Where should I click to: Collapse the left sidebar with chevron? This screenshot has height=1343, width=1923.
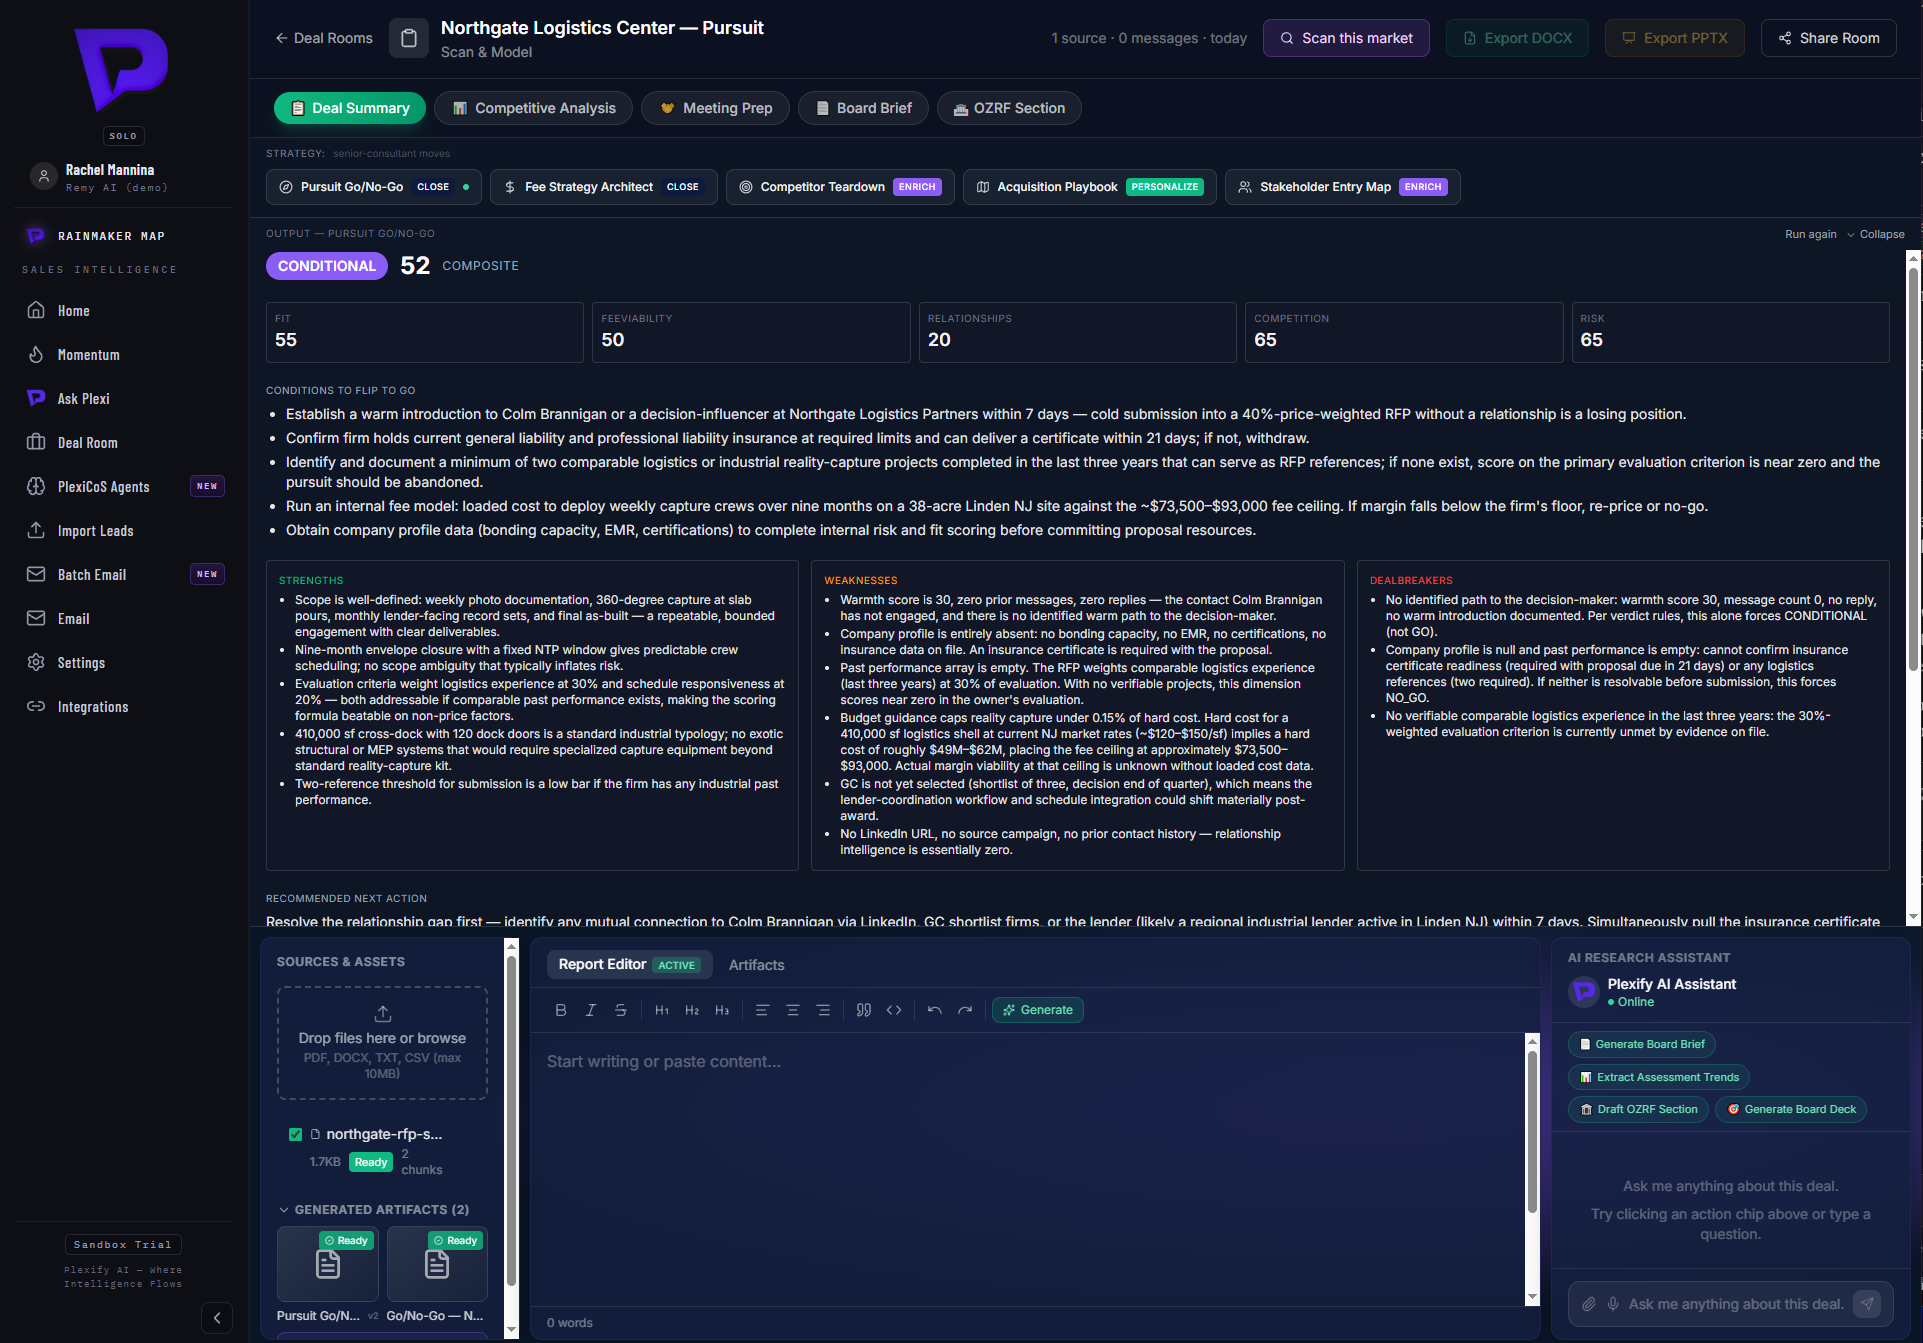[x=217, y=1317]
